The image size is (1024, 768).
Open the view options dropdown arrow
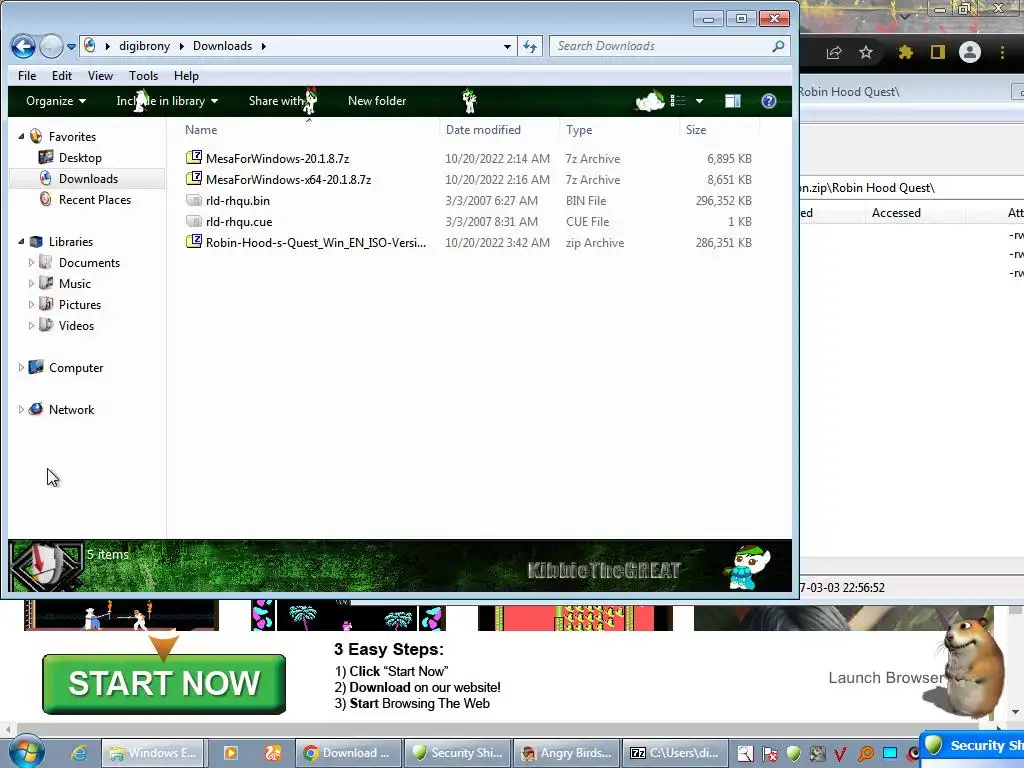coord(699,101)
